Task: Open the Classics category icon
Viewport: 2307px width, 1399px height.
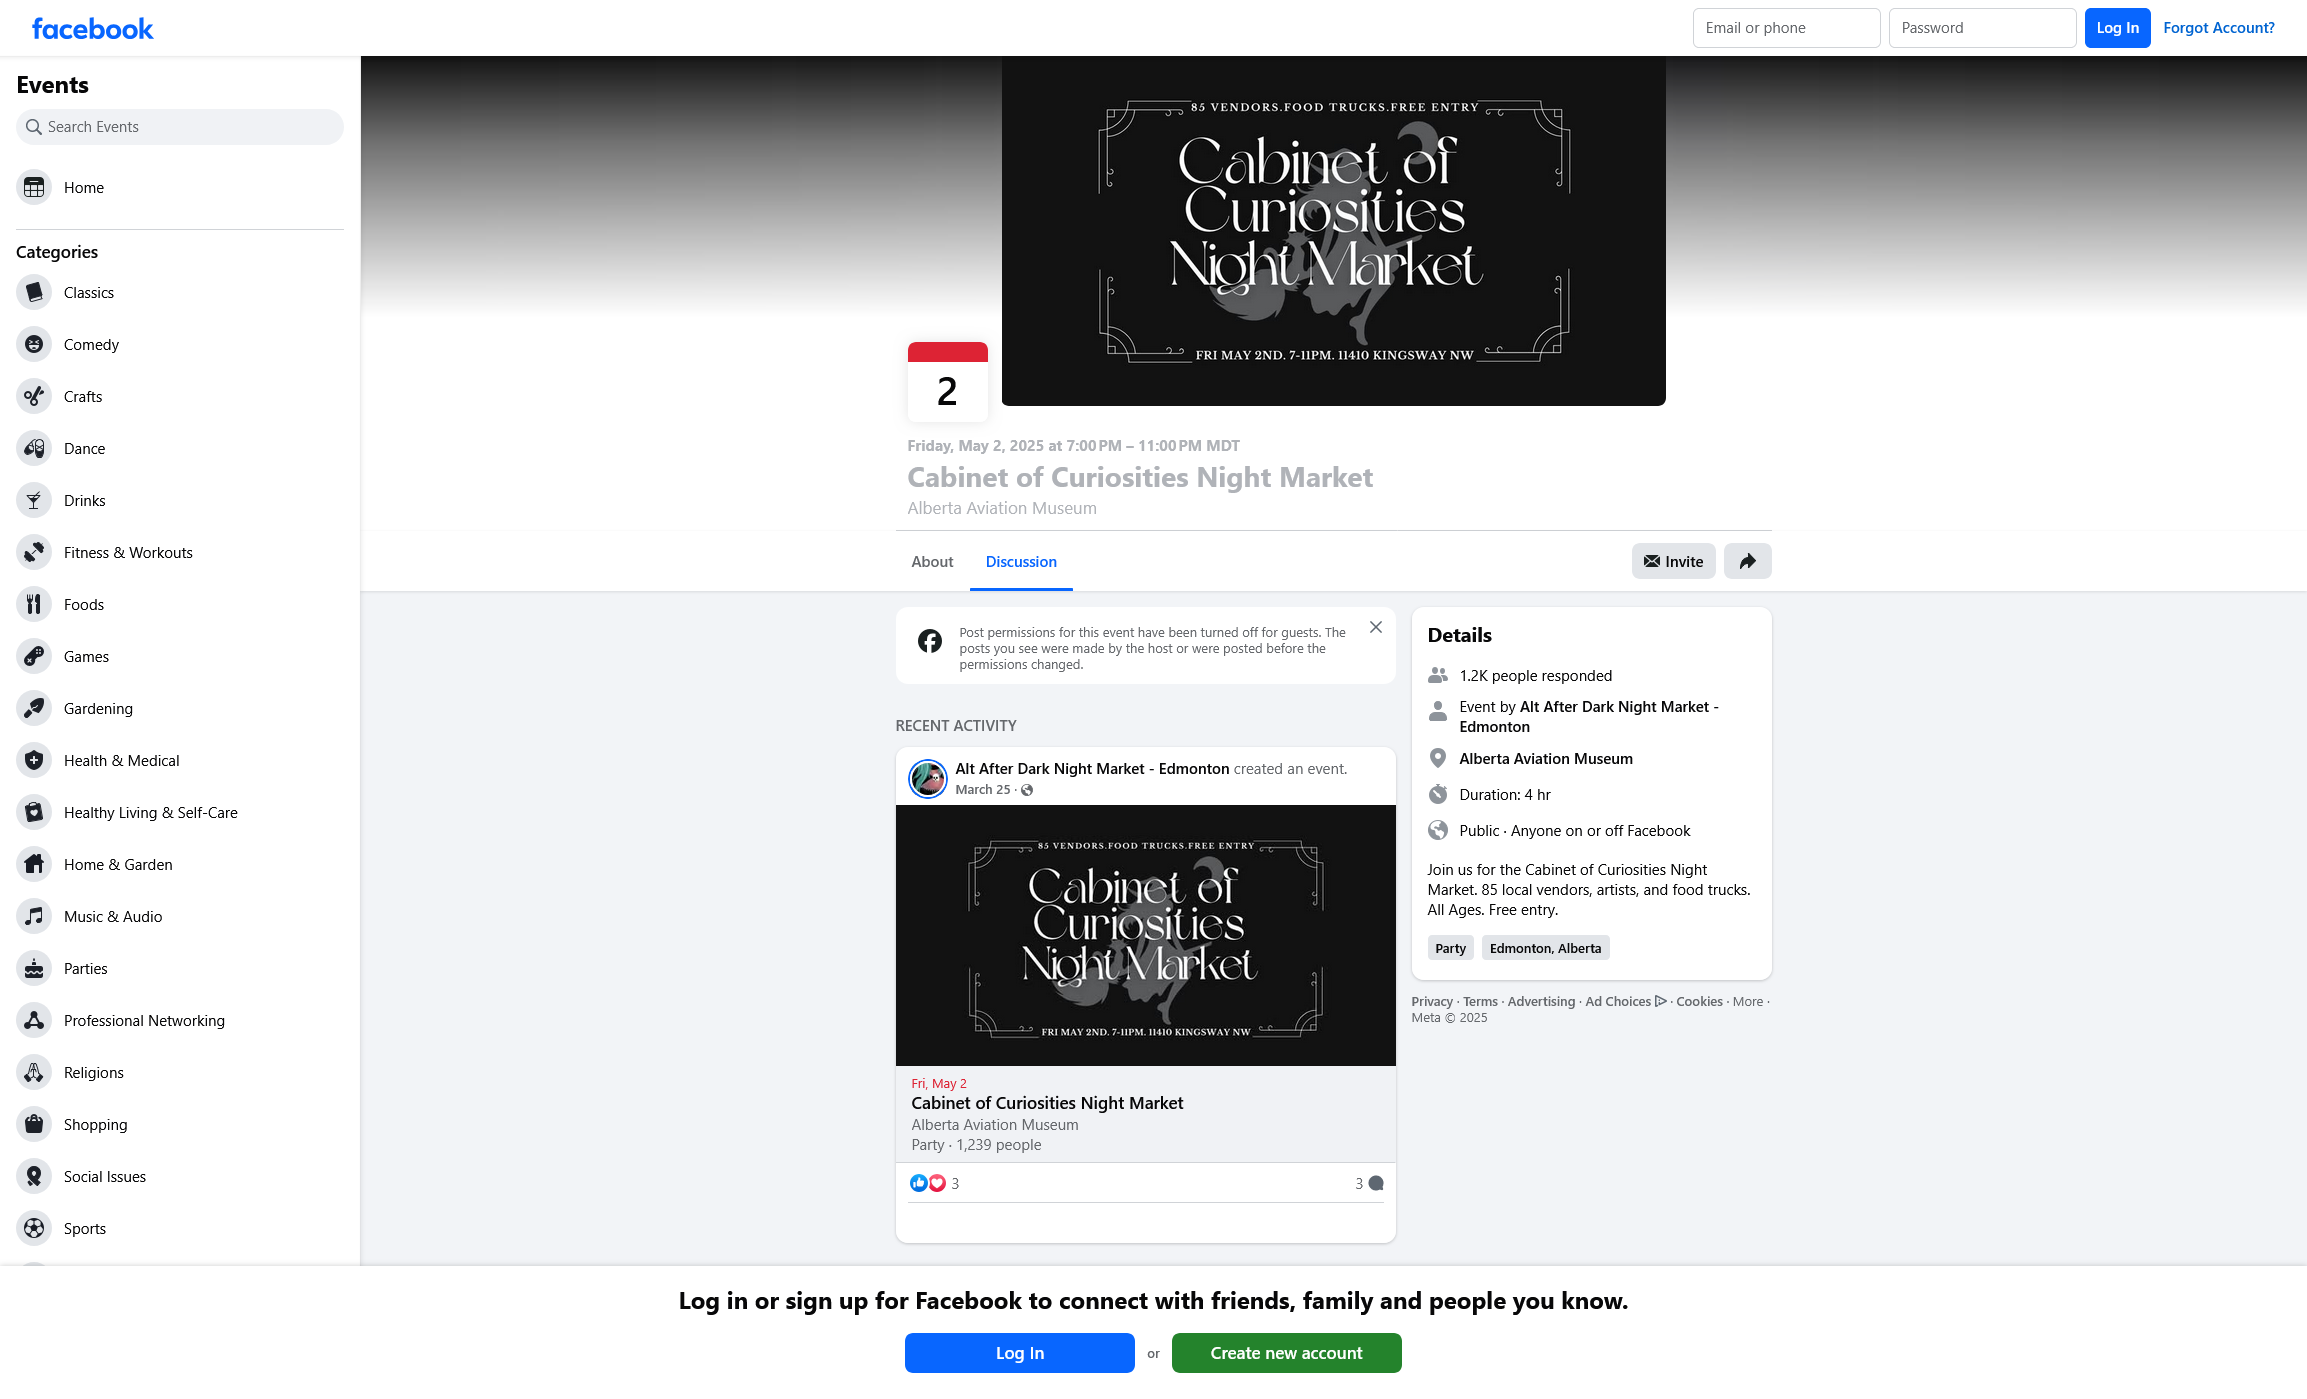Action: [x=34, y=292]
